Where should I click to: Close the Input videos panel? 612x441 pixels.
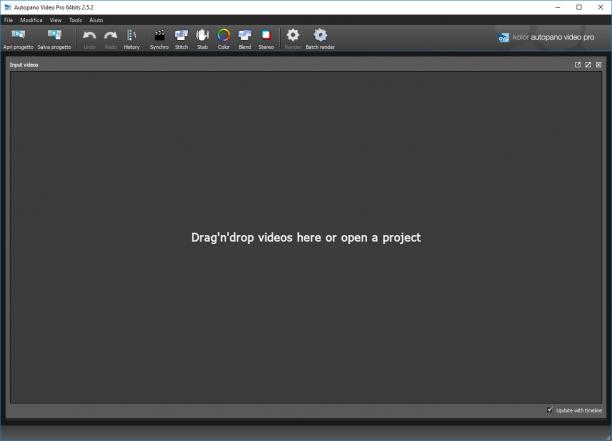coord(598,65)
